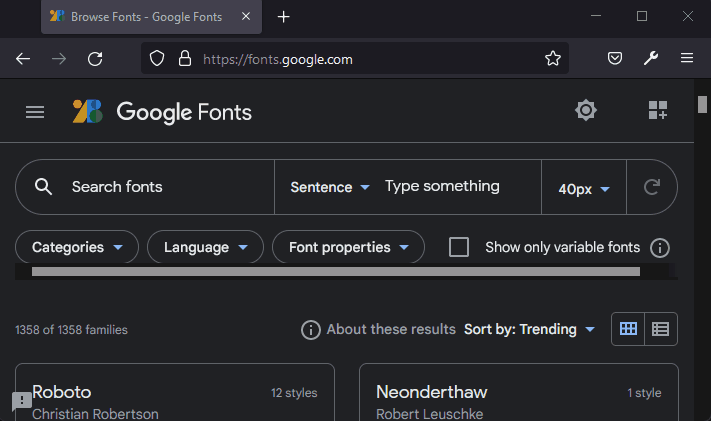Click the Christian Robertson author name
The width and height of the screenshot is (711, 421).
95,414
